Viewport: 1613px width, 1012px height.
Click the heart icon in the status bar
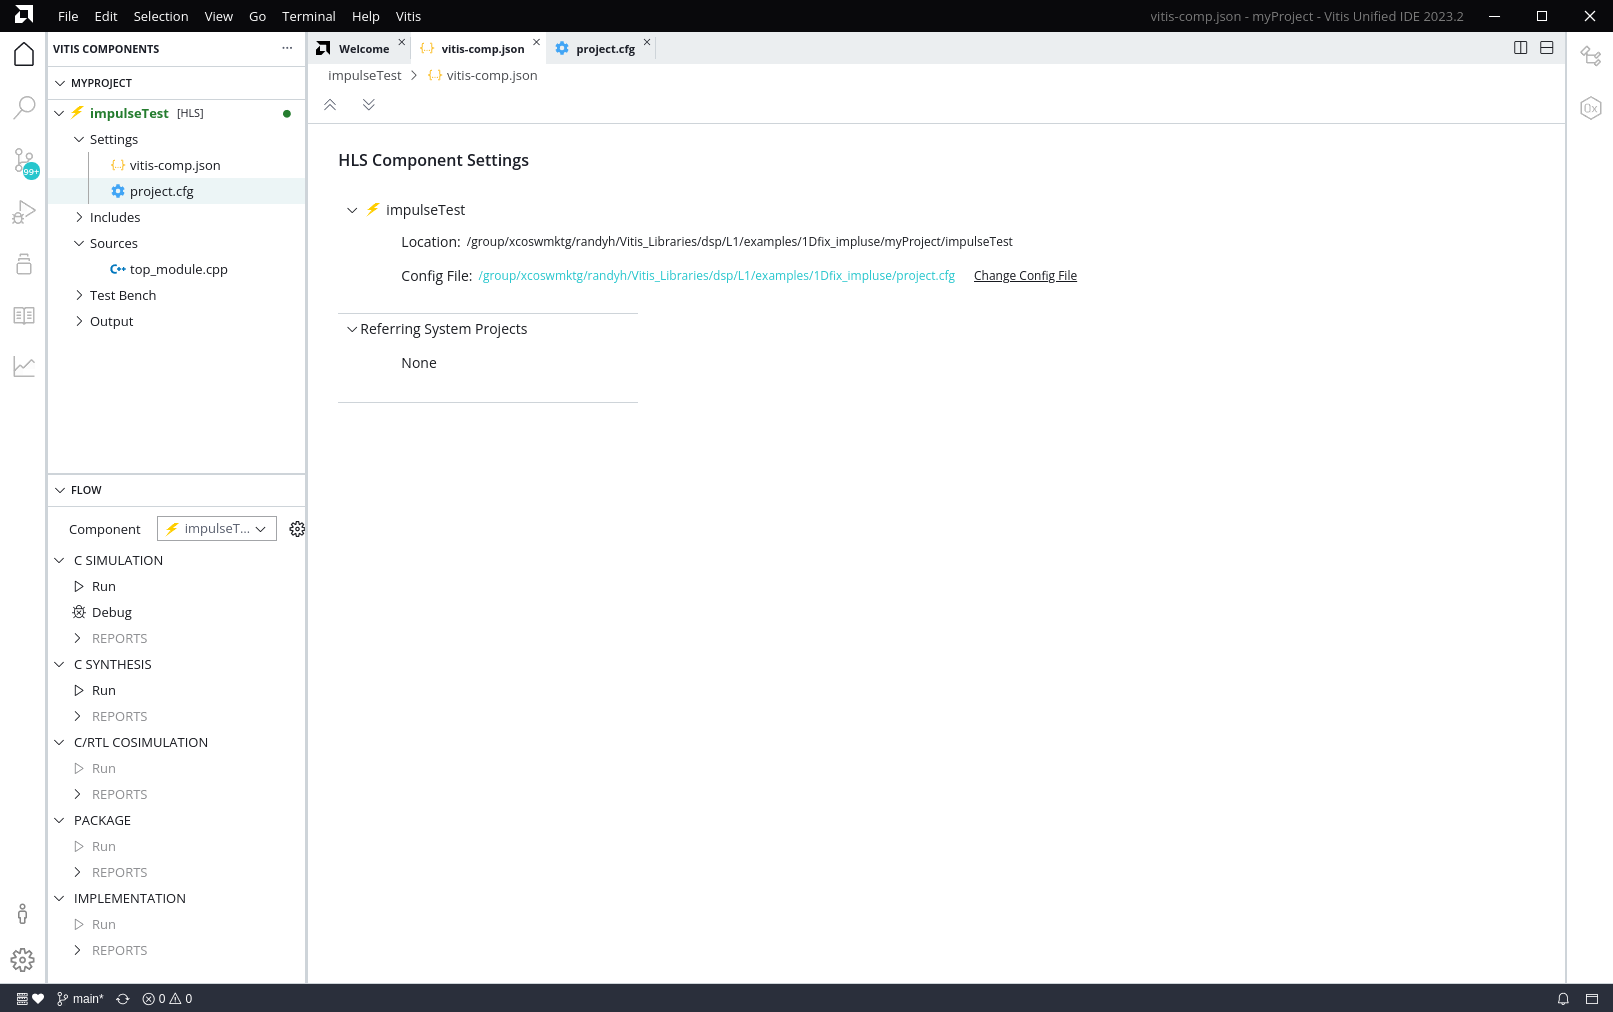pos(38,998)
